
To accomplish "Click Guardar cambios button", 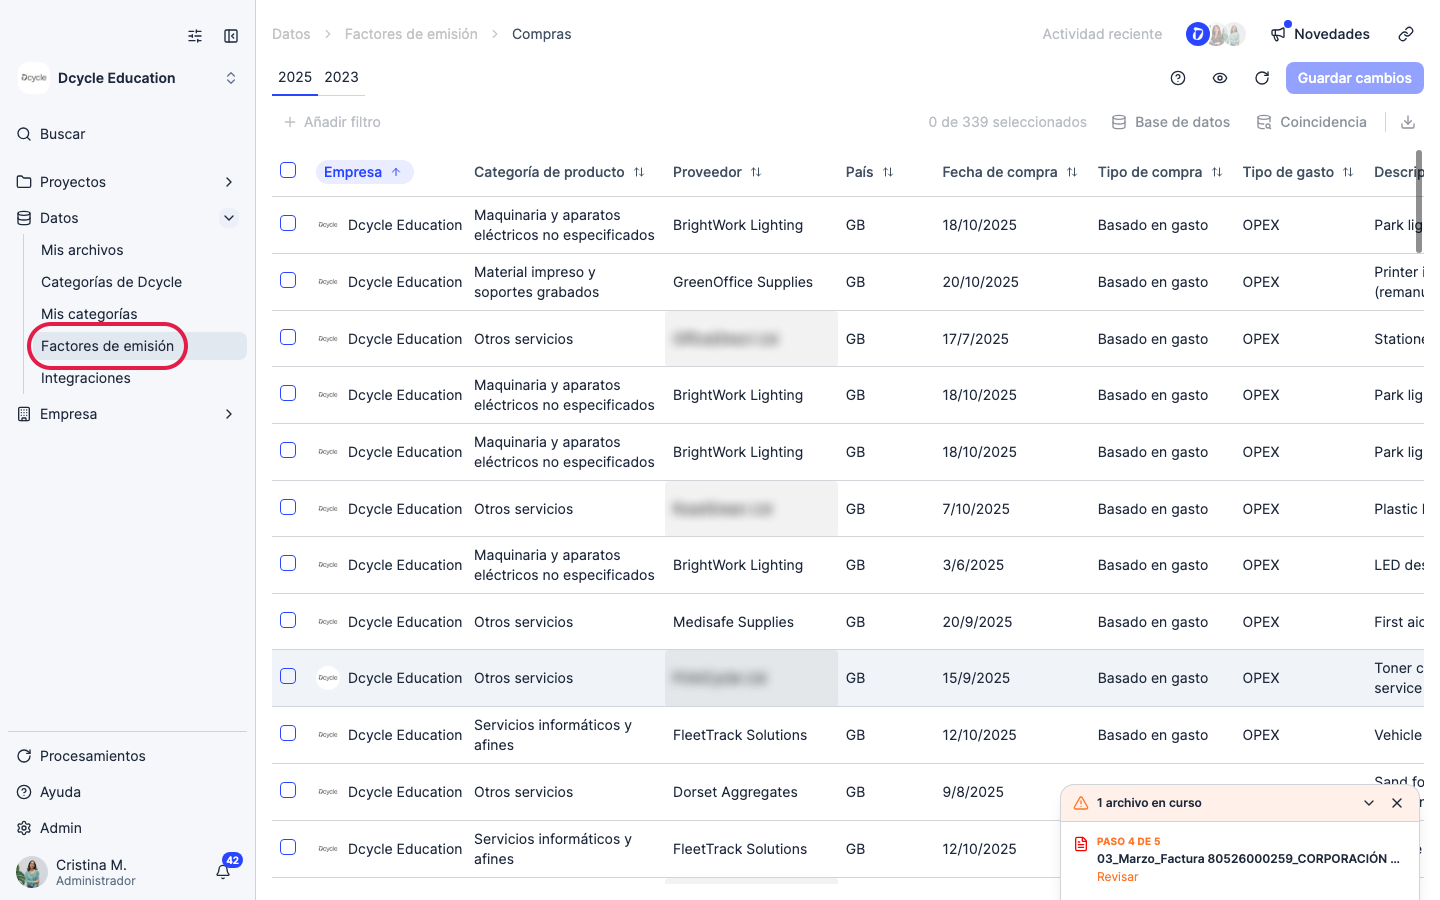I will point(1354,78).
